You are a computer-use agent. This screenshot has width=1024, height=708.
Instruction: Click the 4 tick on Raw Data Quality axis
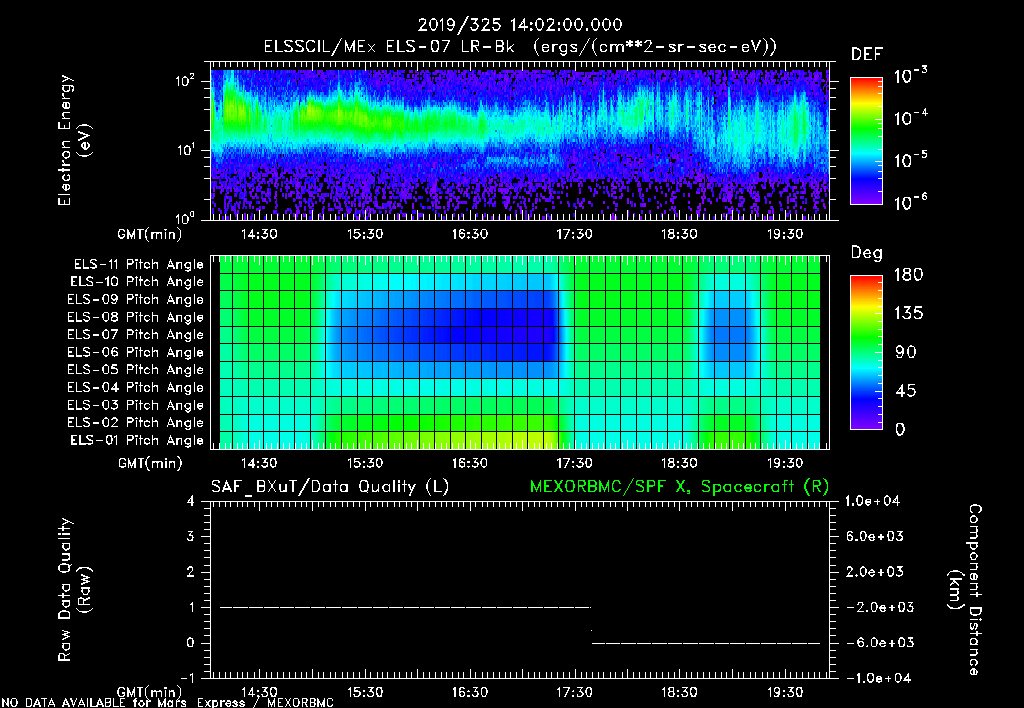pos(191,501)
